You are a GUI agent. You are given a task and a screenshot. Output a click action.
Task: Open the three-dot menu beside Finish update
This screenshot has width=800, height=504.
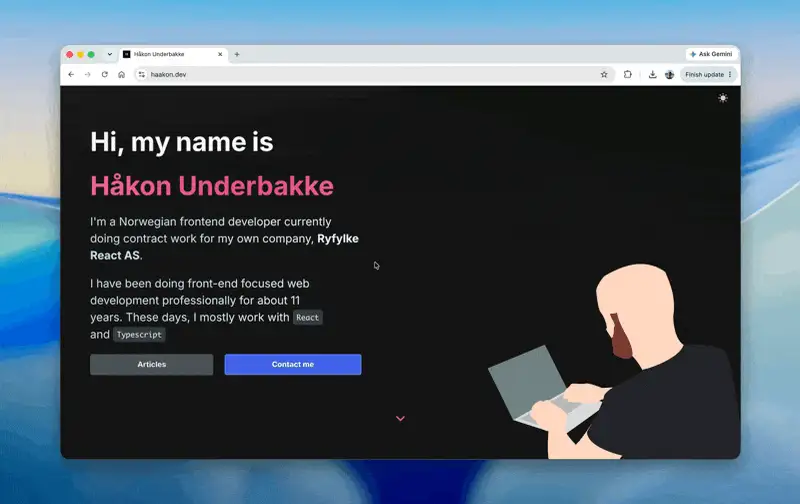[730, 74]
